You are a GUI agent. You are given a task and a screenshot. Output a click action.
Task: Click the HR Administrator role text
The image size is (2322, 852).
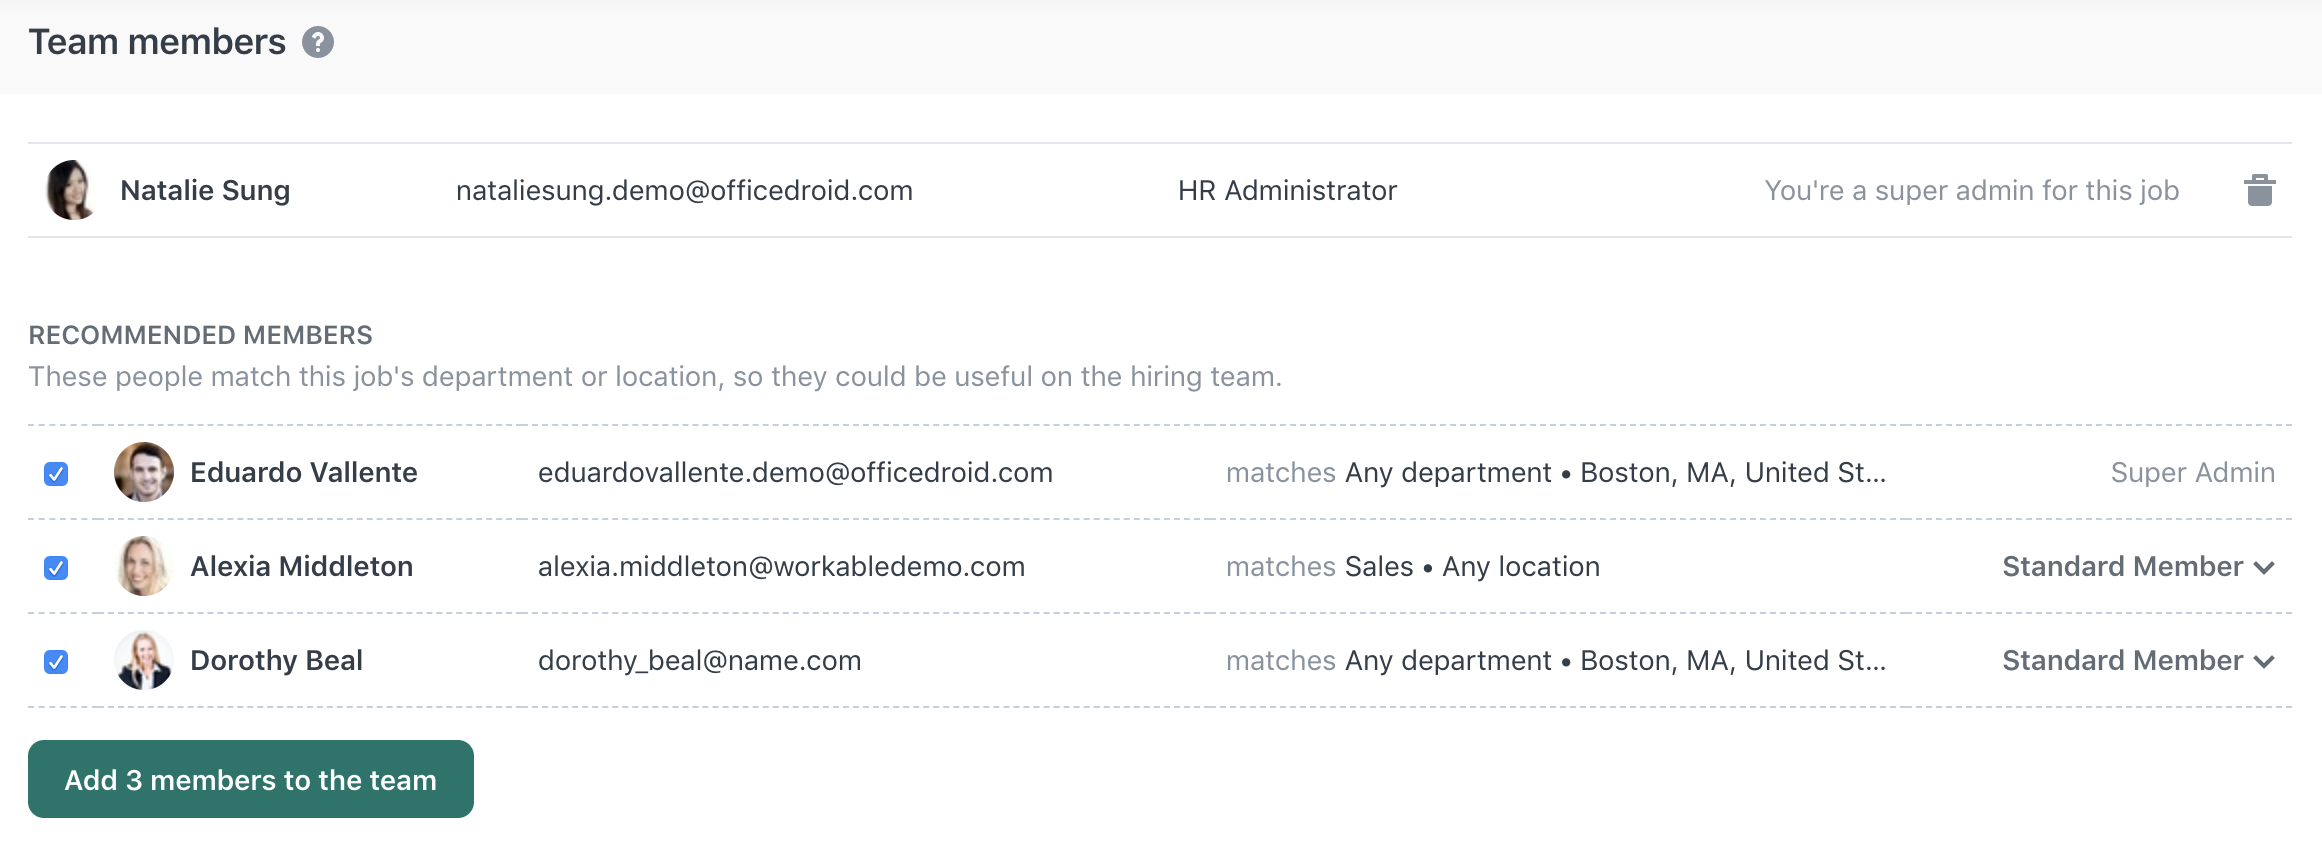tap(1287, 190)
